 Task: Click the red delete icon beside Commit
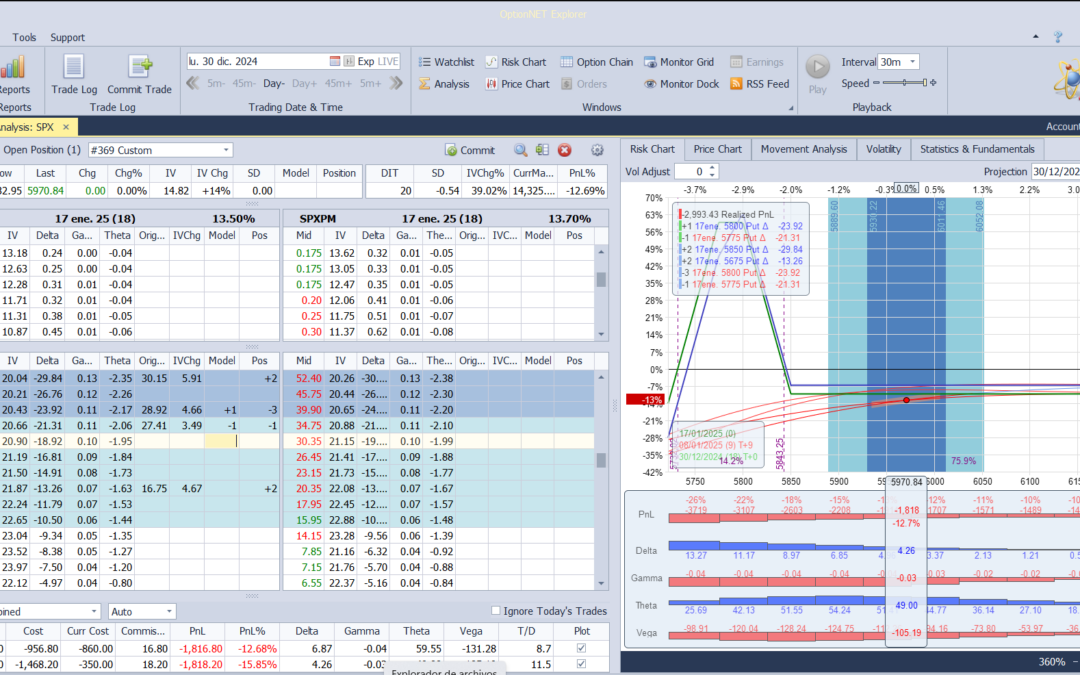point(564,150)
